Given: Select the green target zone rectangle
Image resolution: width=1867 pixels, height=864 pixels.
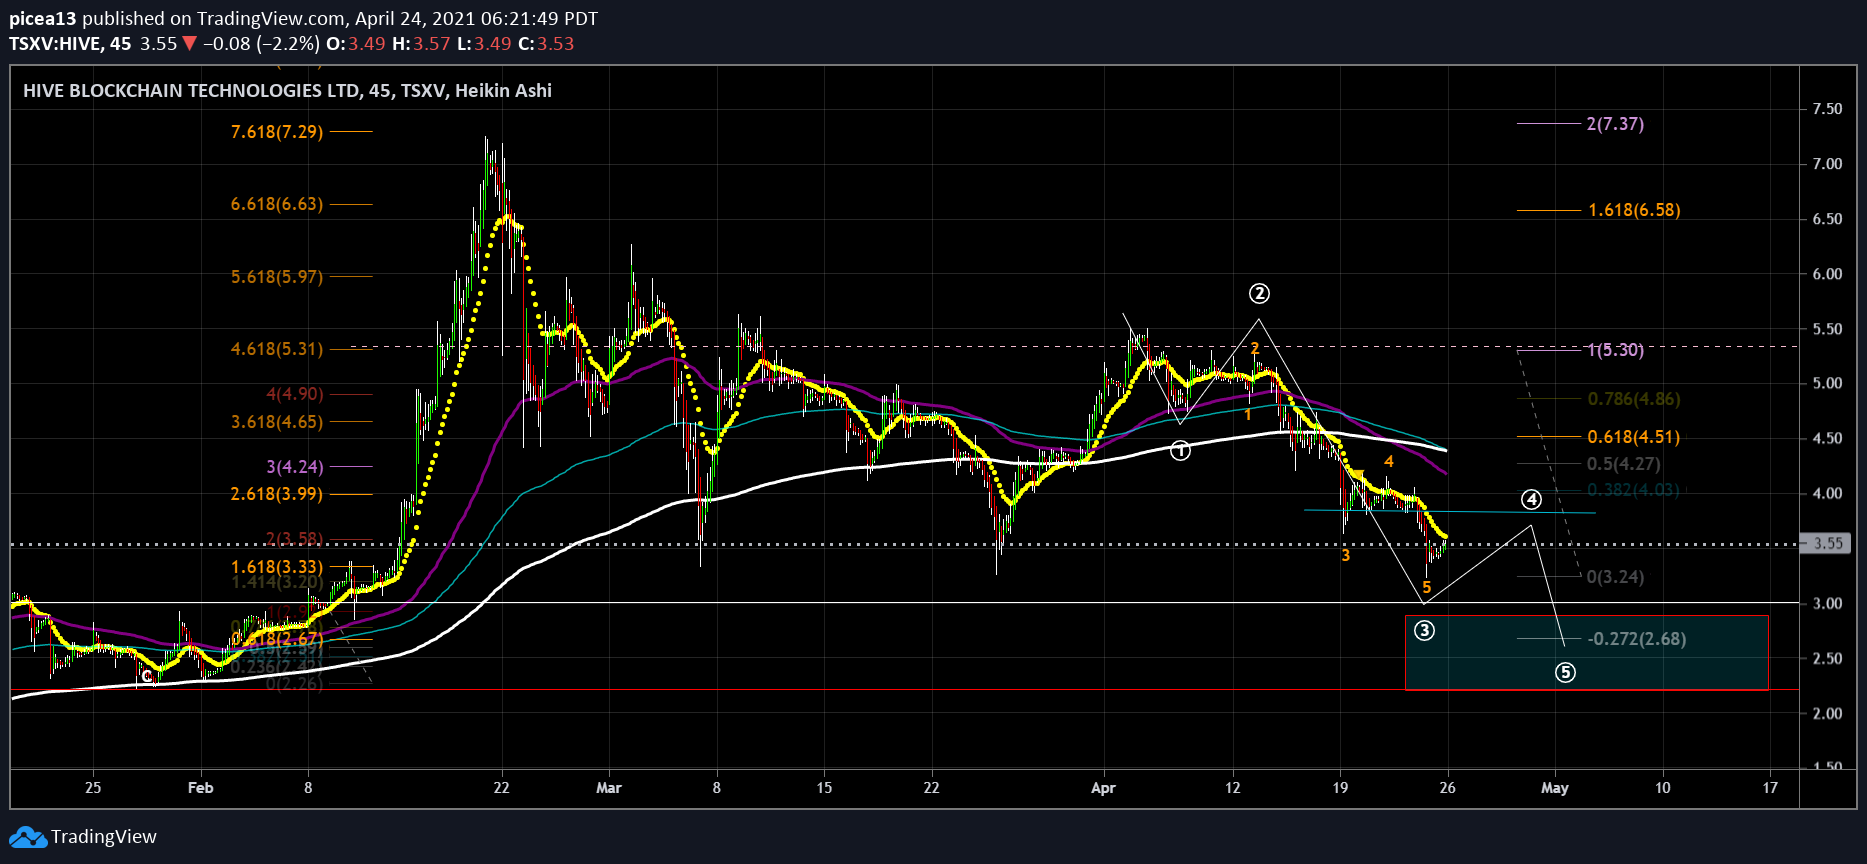Looking at the screenshot, I should click(1586, 652).
